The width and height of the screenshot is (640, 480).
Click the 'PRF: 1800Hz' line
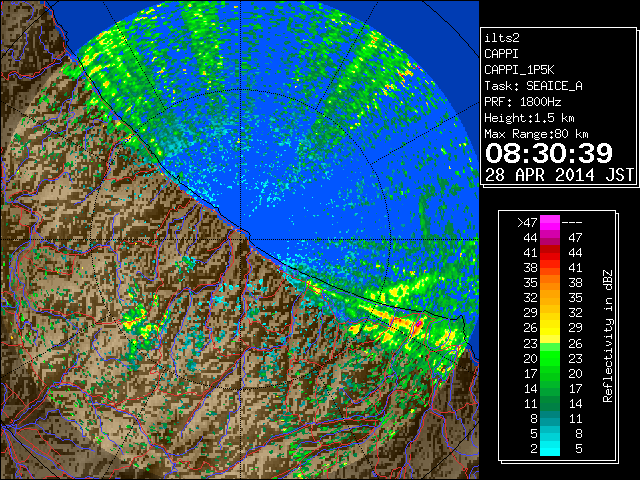click(x=522, y=102)
